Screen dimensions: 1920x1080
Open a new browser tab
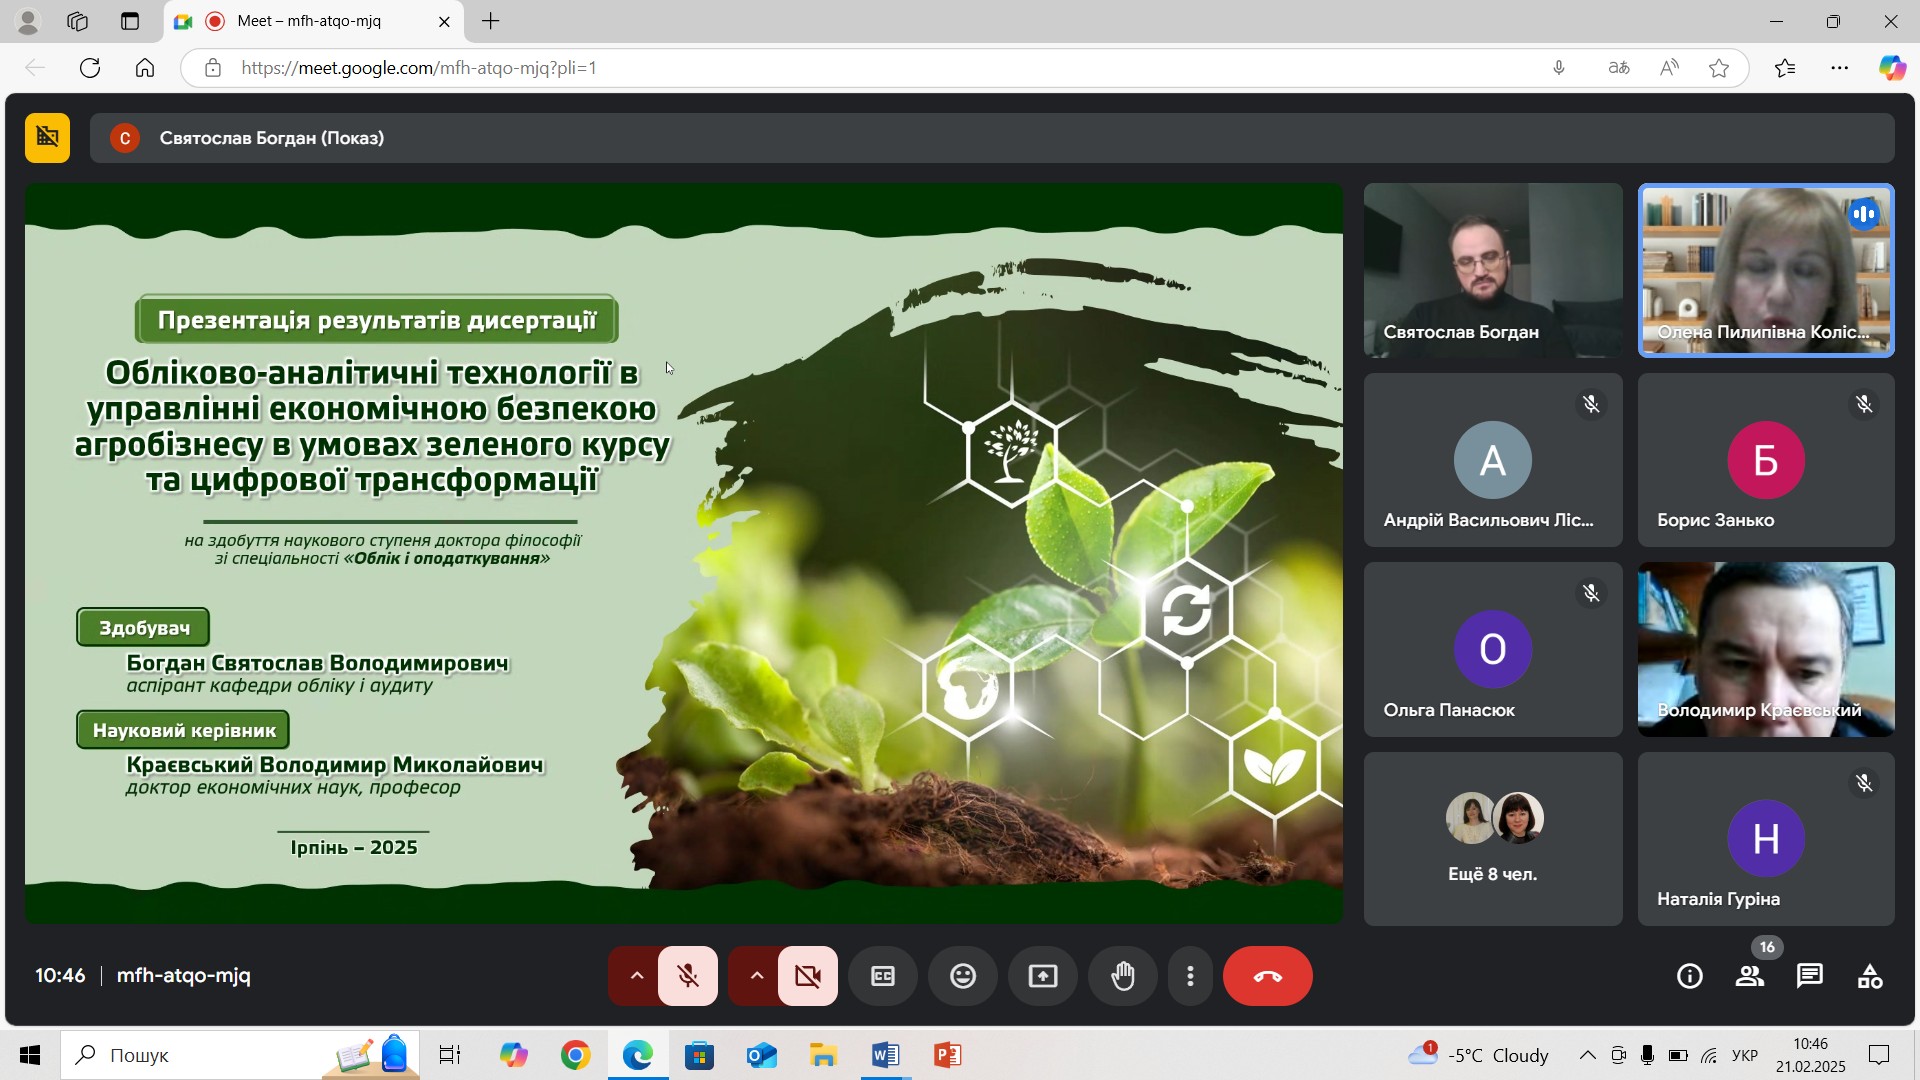(x=490, y=21)
